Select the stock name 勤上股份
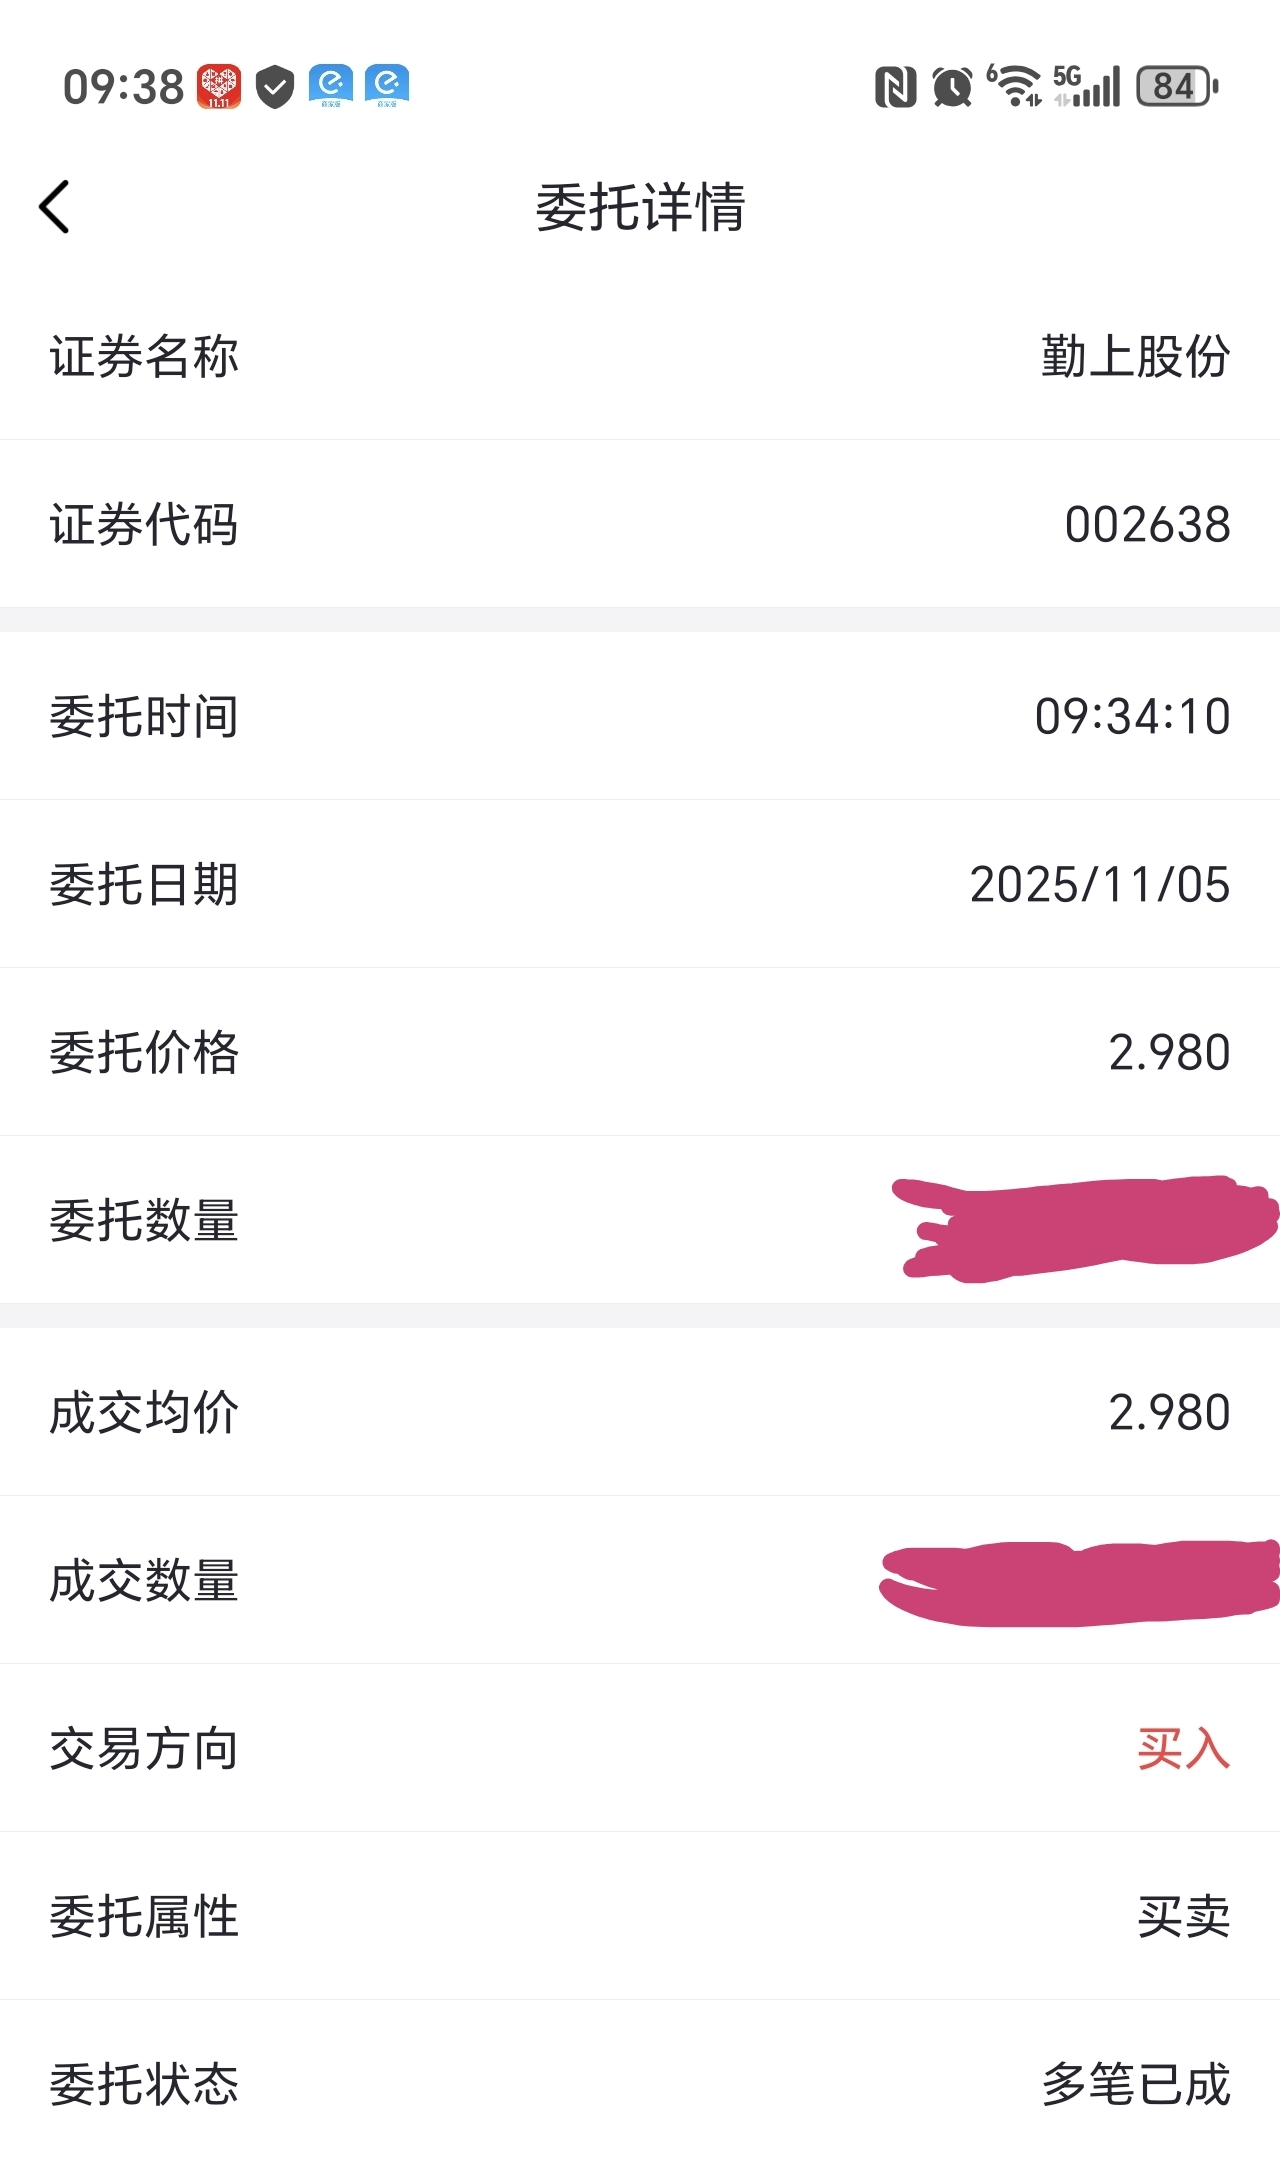This screenshot has height=2179, width=1280. point(1135,356)
